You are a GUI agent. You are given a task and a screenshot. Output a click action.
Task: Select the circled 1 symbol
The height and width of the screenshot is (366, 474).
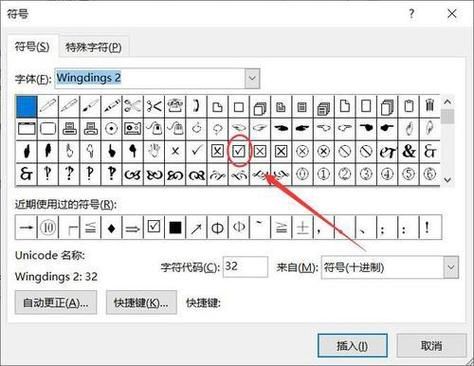tap(324, 174)
